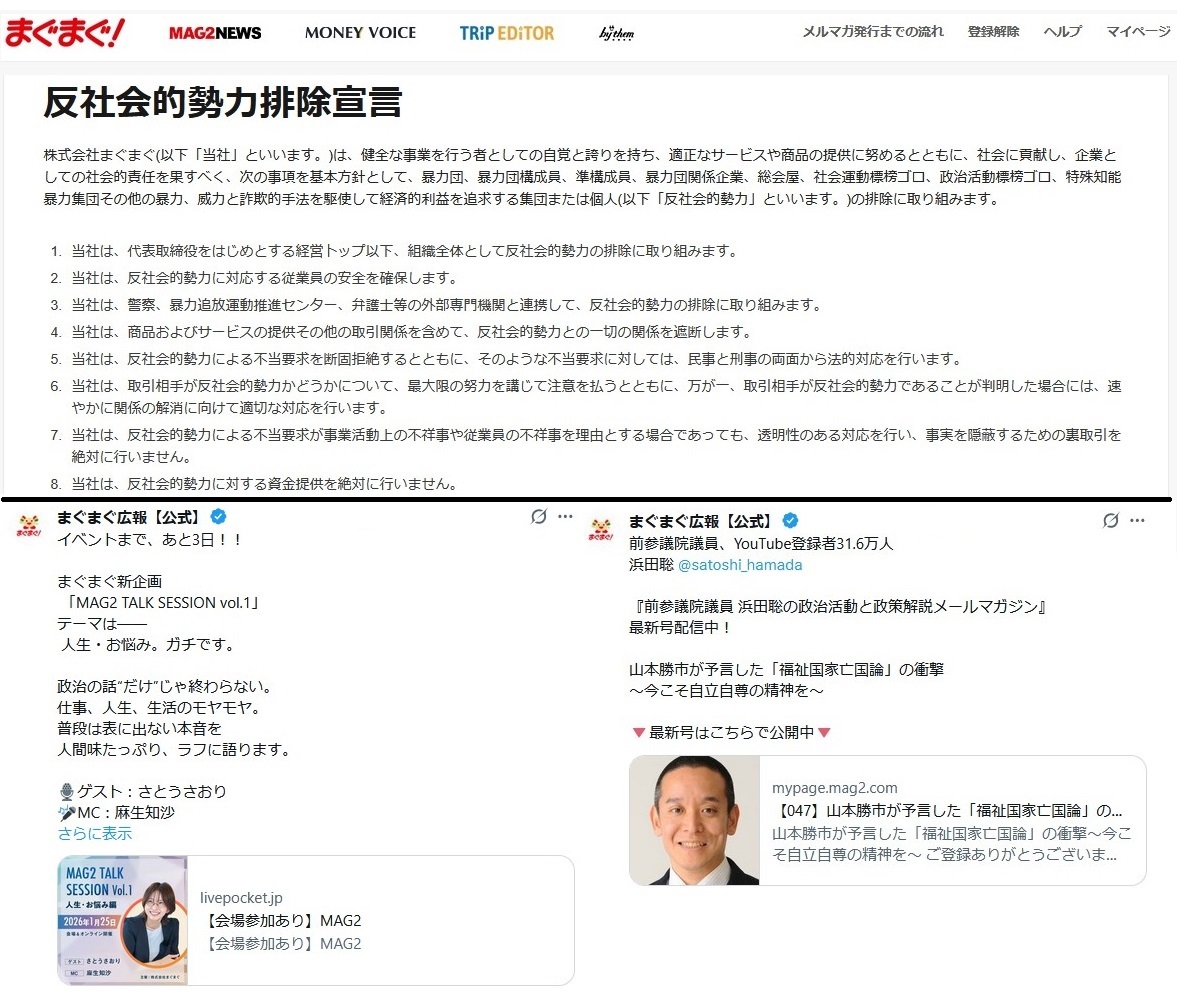Viewport: 1177px width, 996px height.
Task: Go to メルマガ発行までの流れ
Action: coord(873,32)
